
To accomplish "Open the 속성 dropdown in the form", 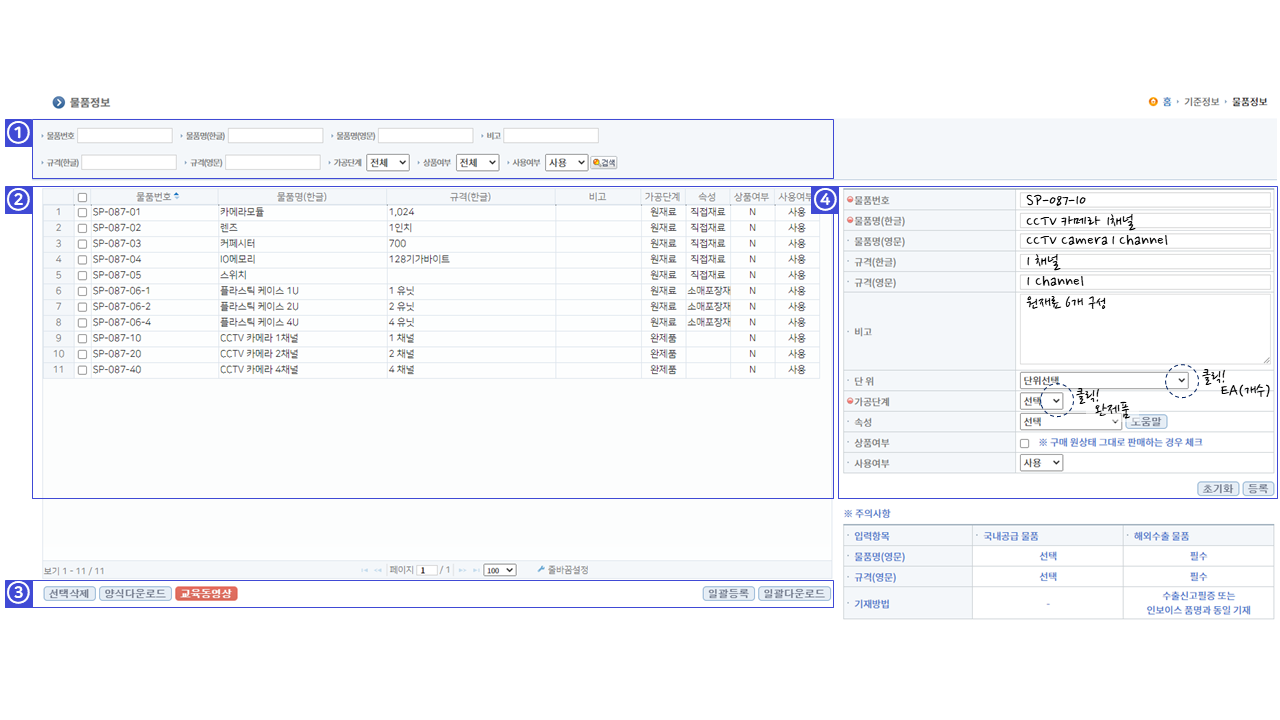I will click(1070, 422).
